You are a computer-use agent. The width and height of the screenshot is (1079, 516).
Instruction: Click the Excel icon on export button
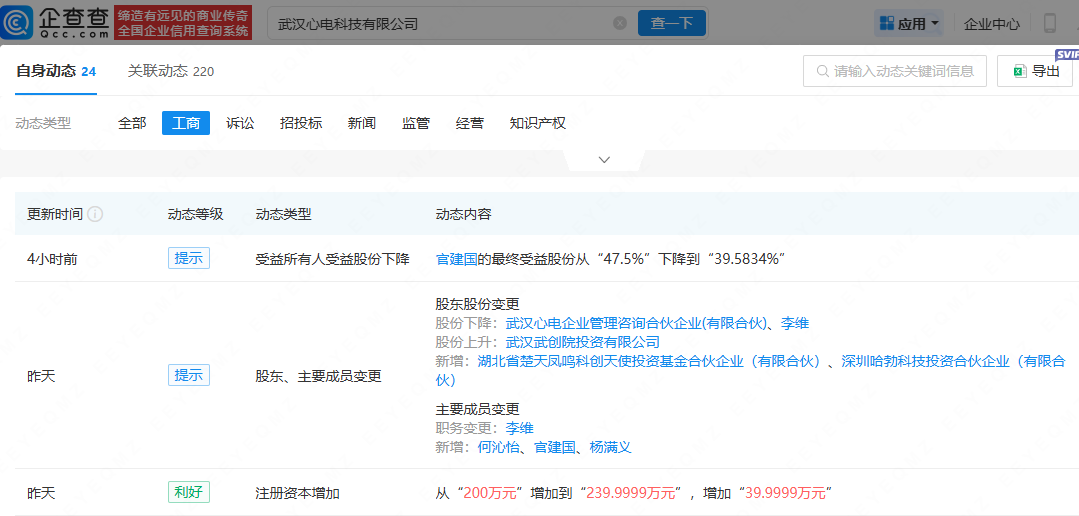(x=1019, y=71)
